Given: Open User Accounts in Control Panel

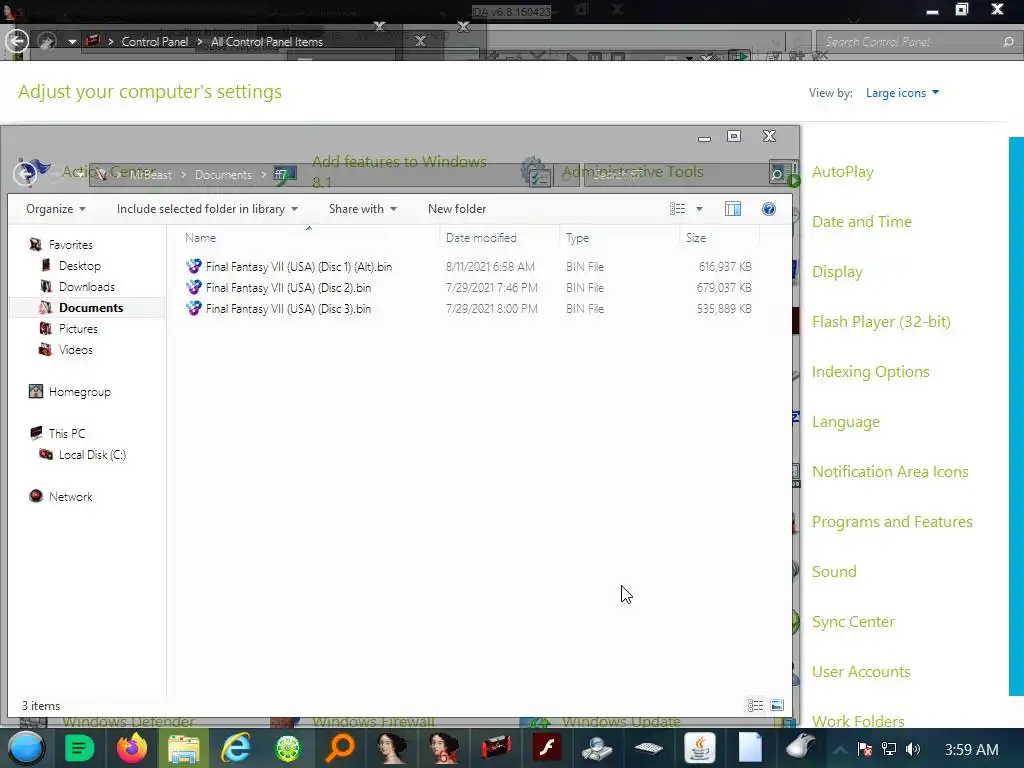Looking at the screenshot, I should point(861,672).
